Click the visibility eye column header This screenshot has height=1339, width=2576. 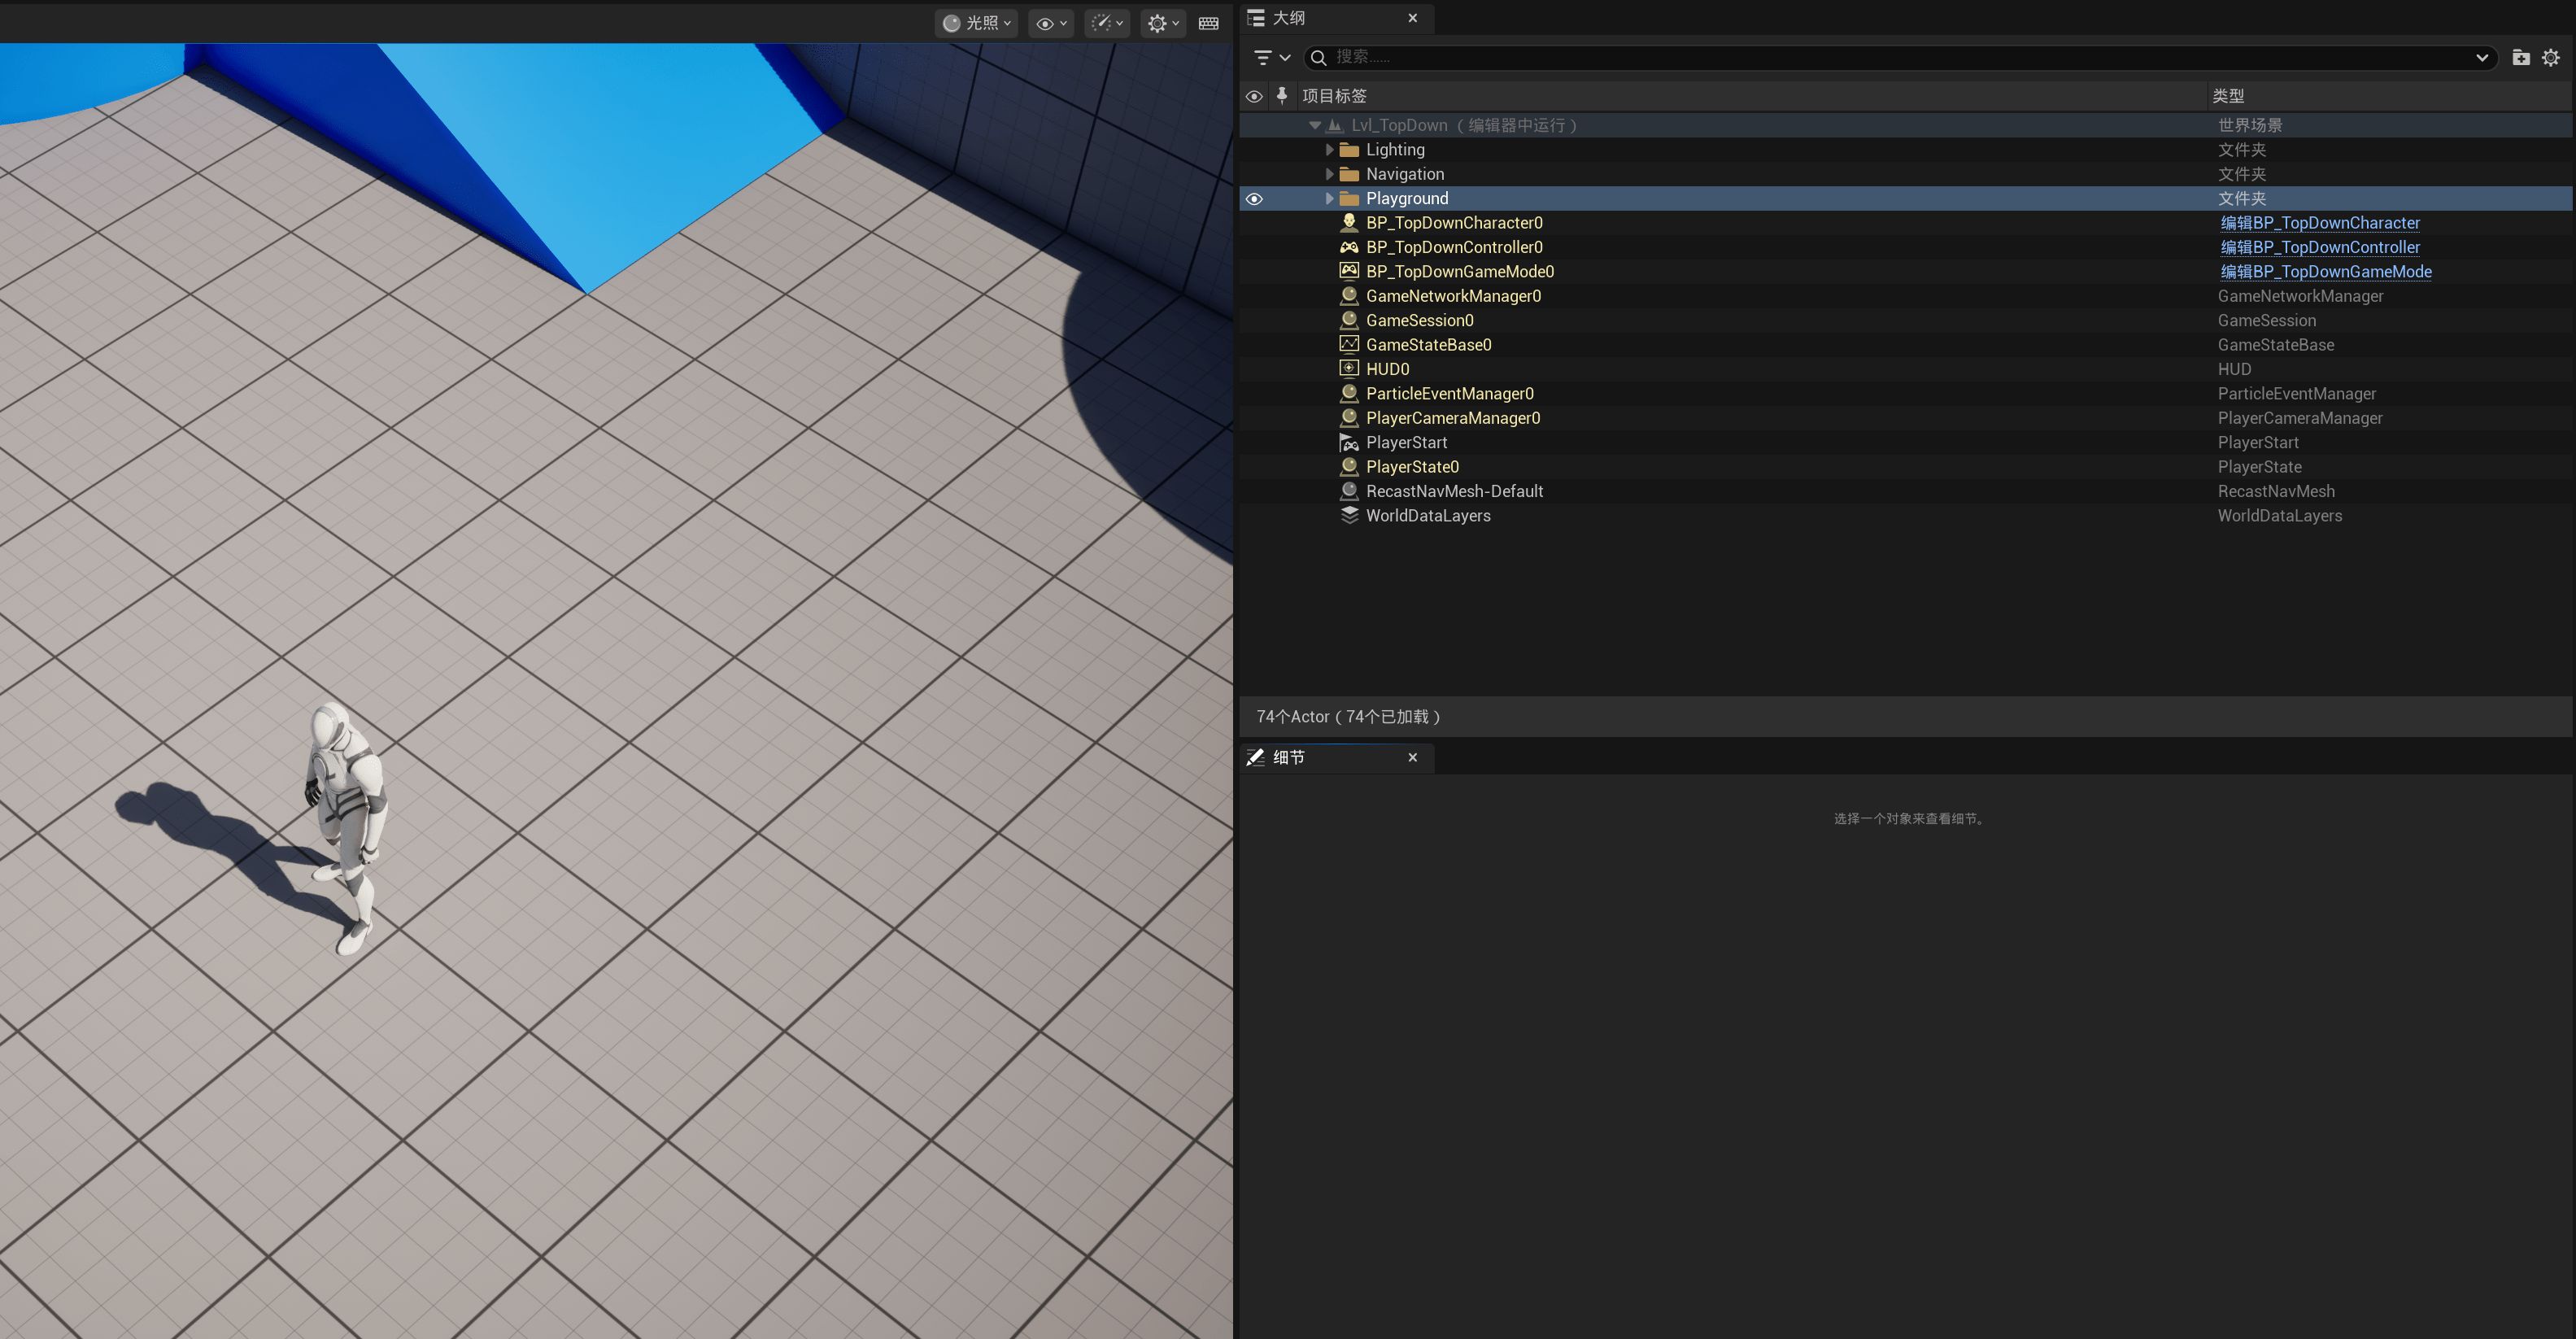point(1254,96)
